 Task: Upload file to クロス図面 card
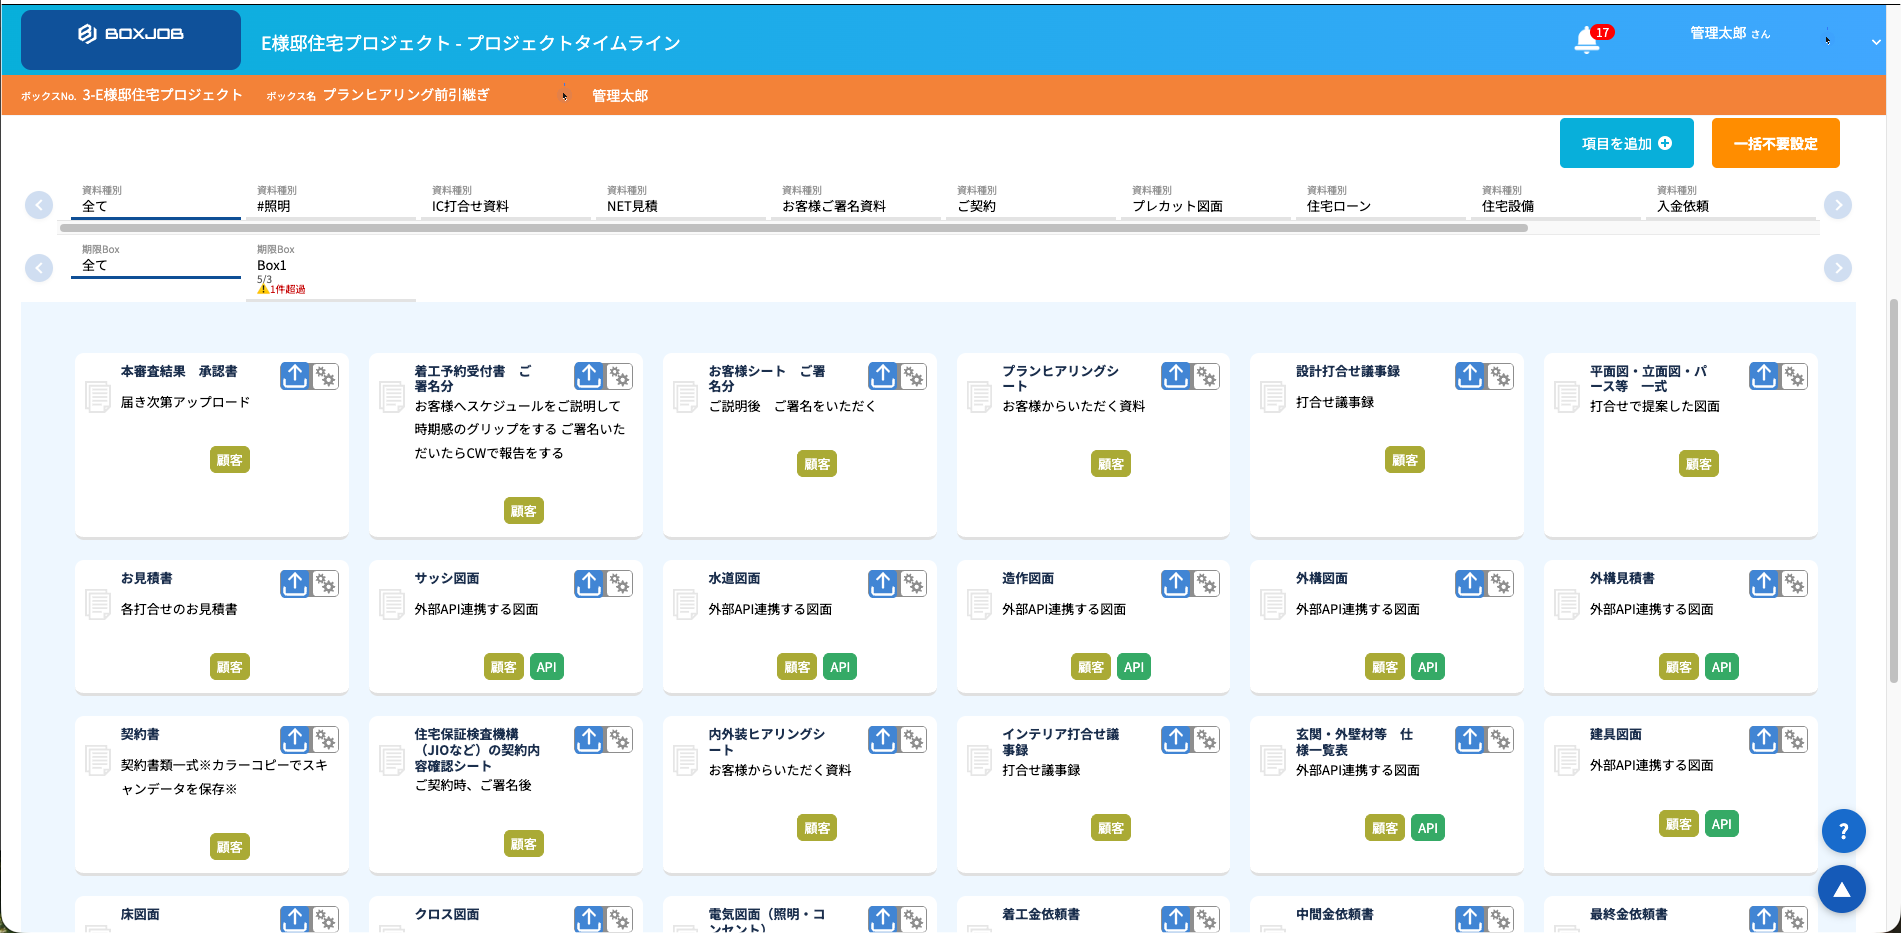click(x=589, y=919)
